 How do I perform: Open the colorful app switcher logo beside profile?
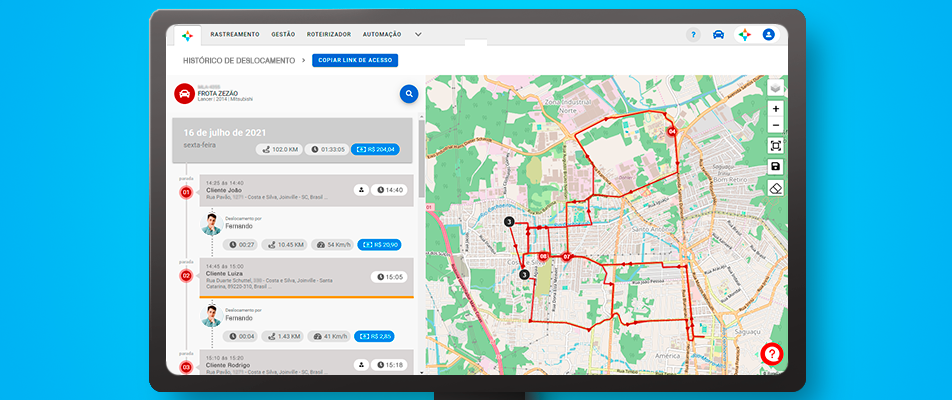coord(744,35)
